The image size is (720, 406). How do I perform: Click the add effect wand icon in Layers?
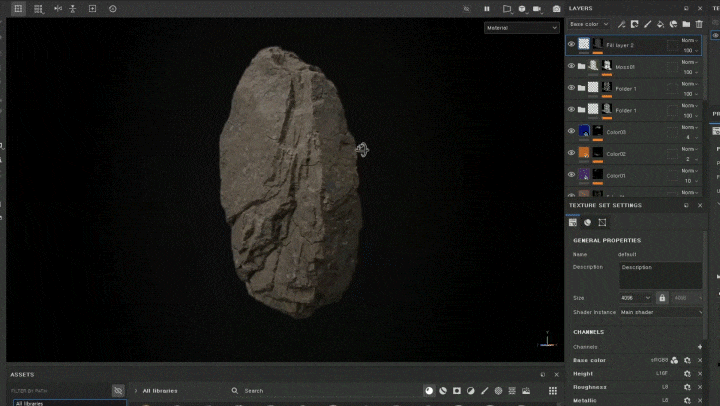[621, 24]
